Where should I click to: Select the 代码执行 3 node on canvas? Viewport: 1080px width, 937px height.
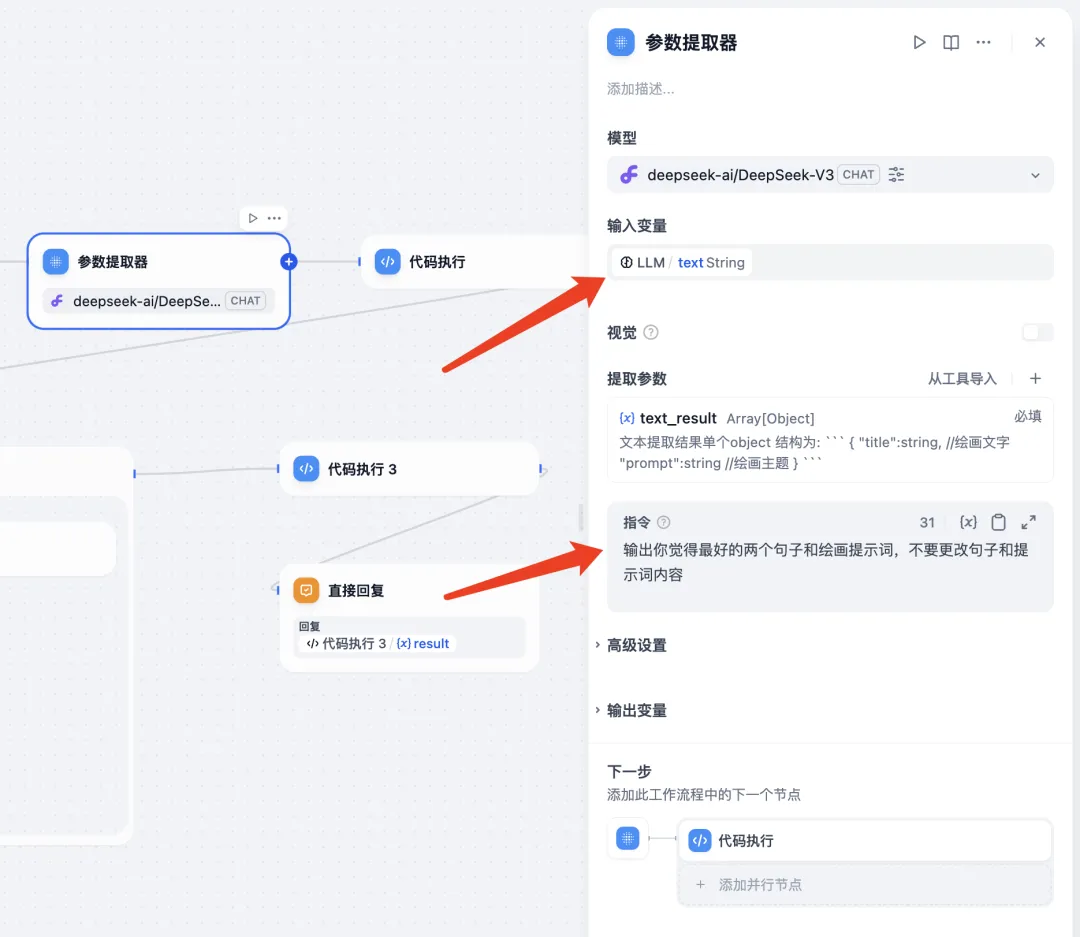[x=409, y=469]
